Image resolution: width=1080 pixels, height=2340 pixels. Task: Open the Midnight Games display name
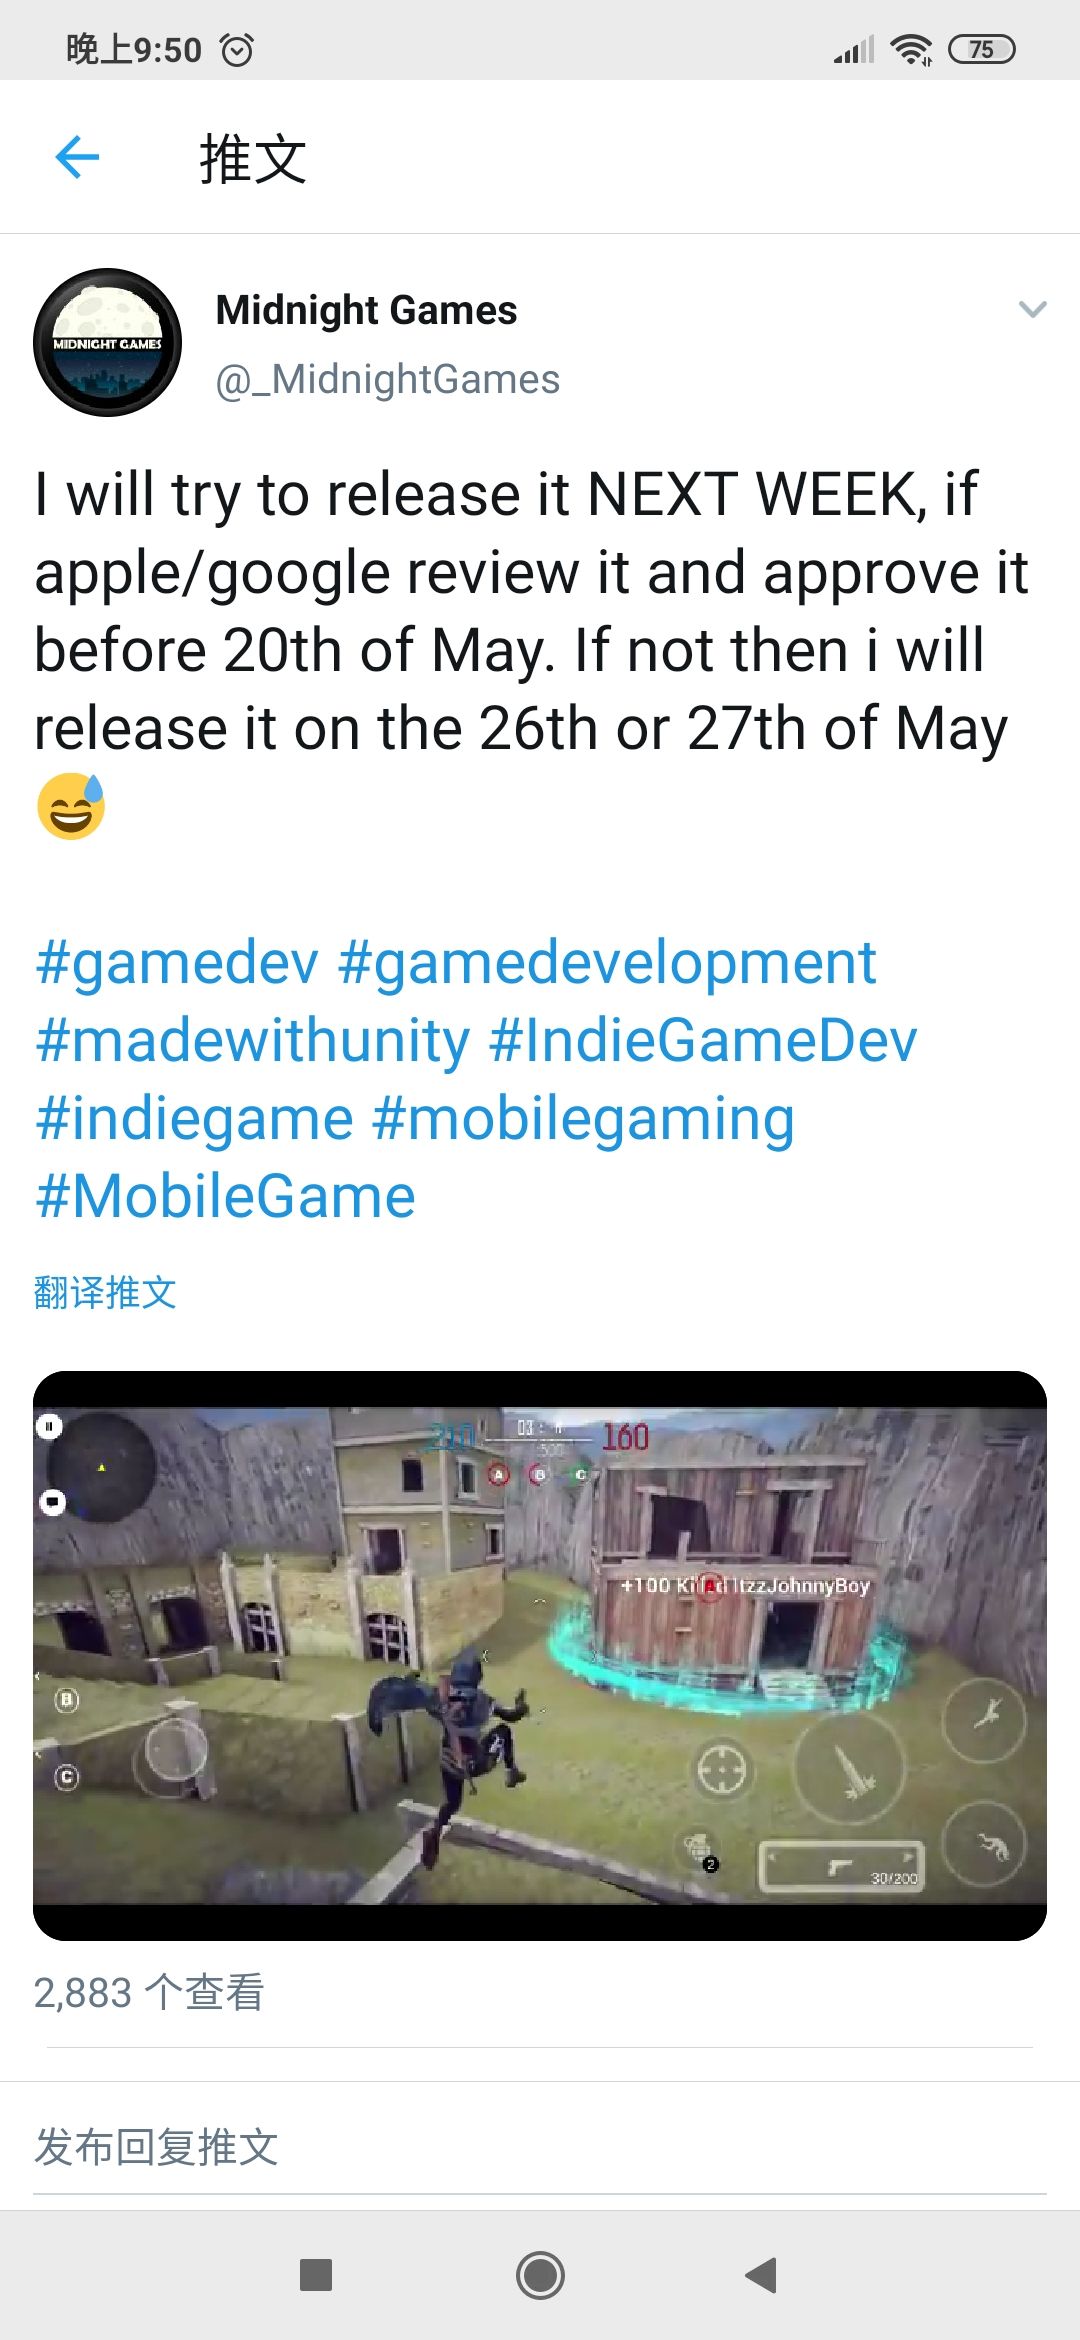coord(366,310)
